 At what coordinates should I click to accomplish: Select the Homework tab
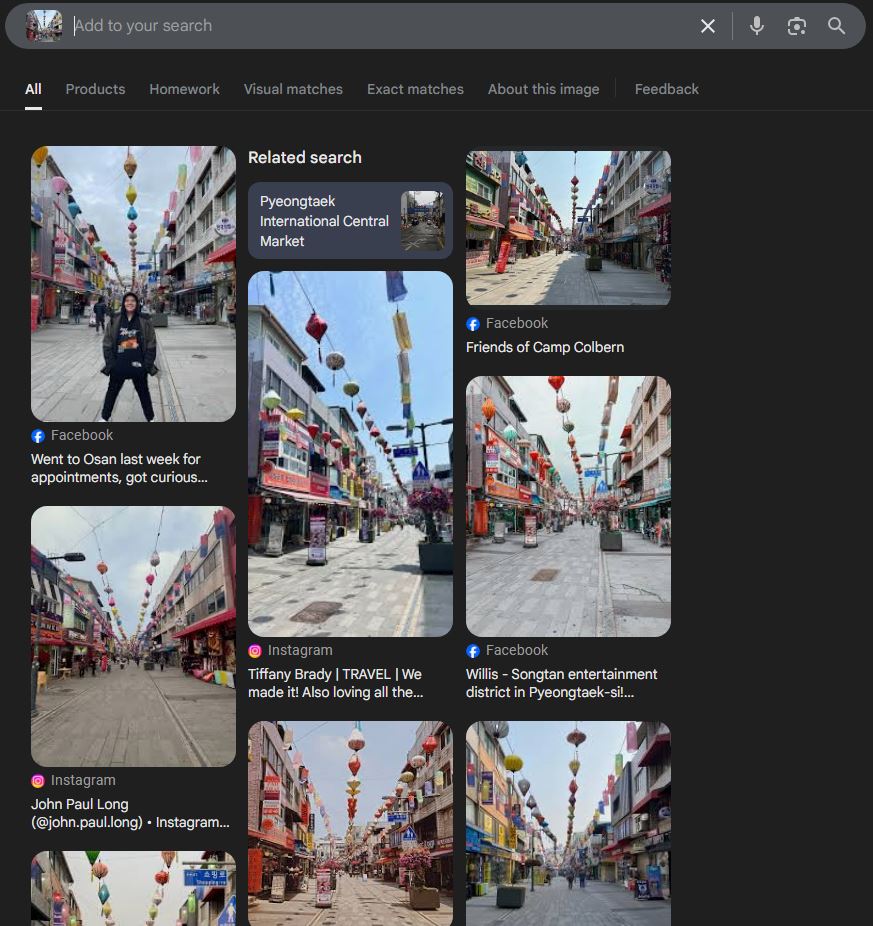(184, 89)
